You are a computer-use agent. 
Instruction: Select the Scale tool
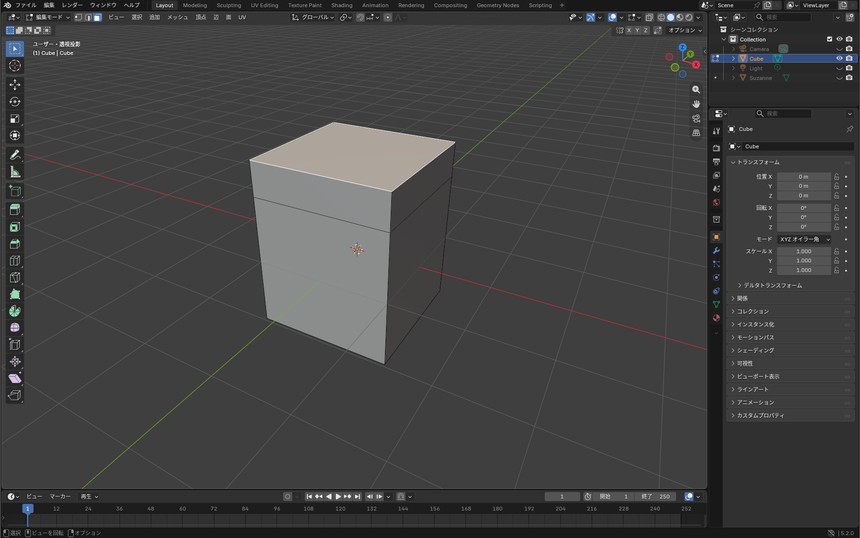click(15, 118)
